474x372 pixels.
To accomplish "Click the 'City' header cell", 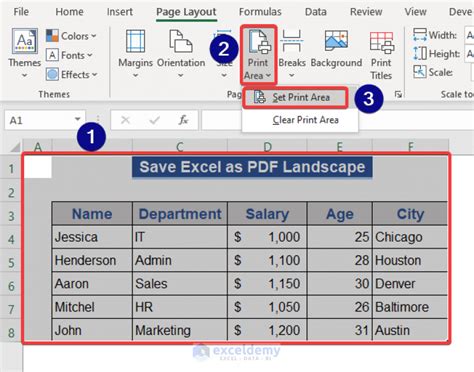I will coord(410,214).
